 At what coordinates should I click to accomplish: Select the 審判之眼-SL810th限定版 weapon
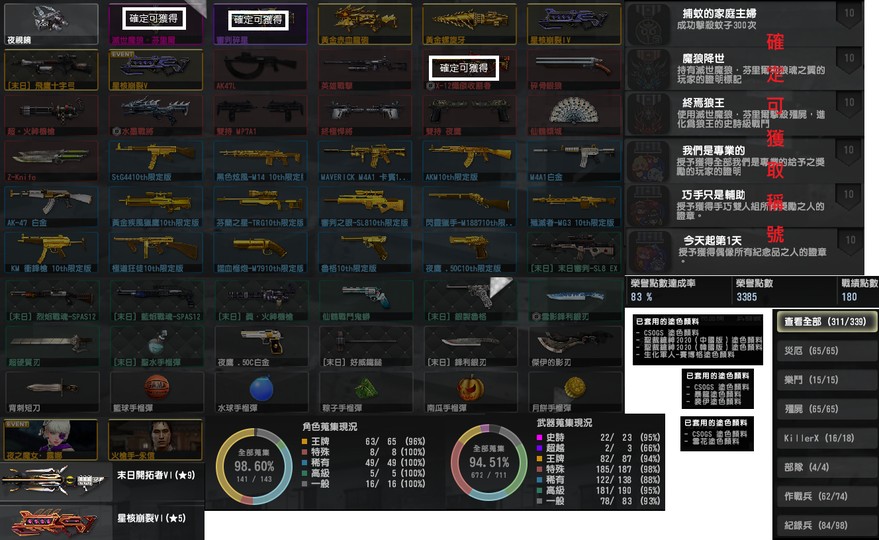pos(365,207)
